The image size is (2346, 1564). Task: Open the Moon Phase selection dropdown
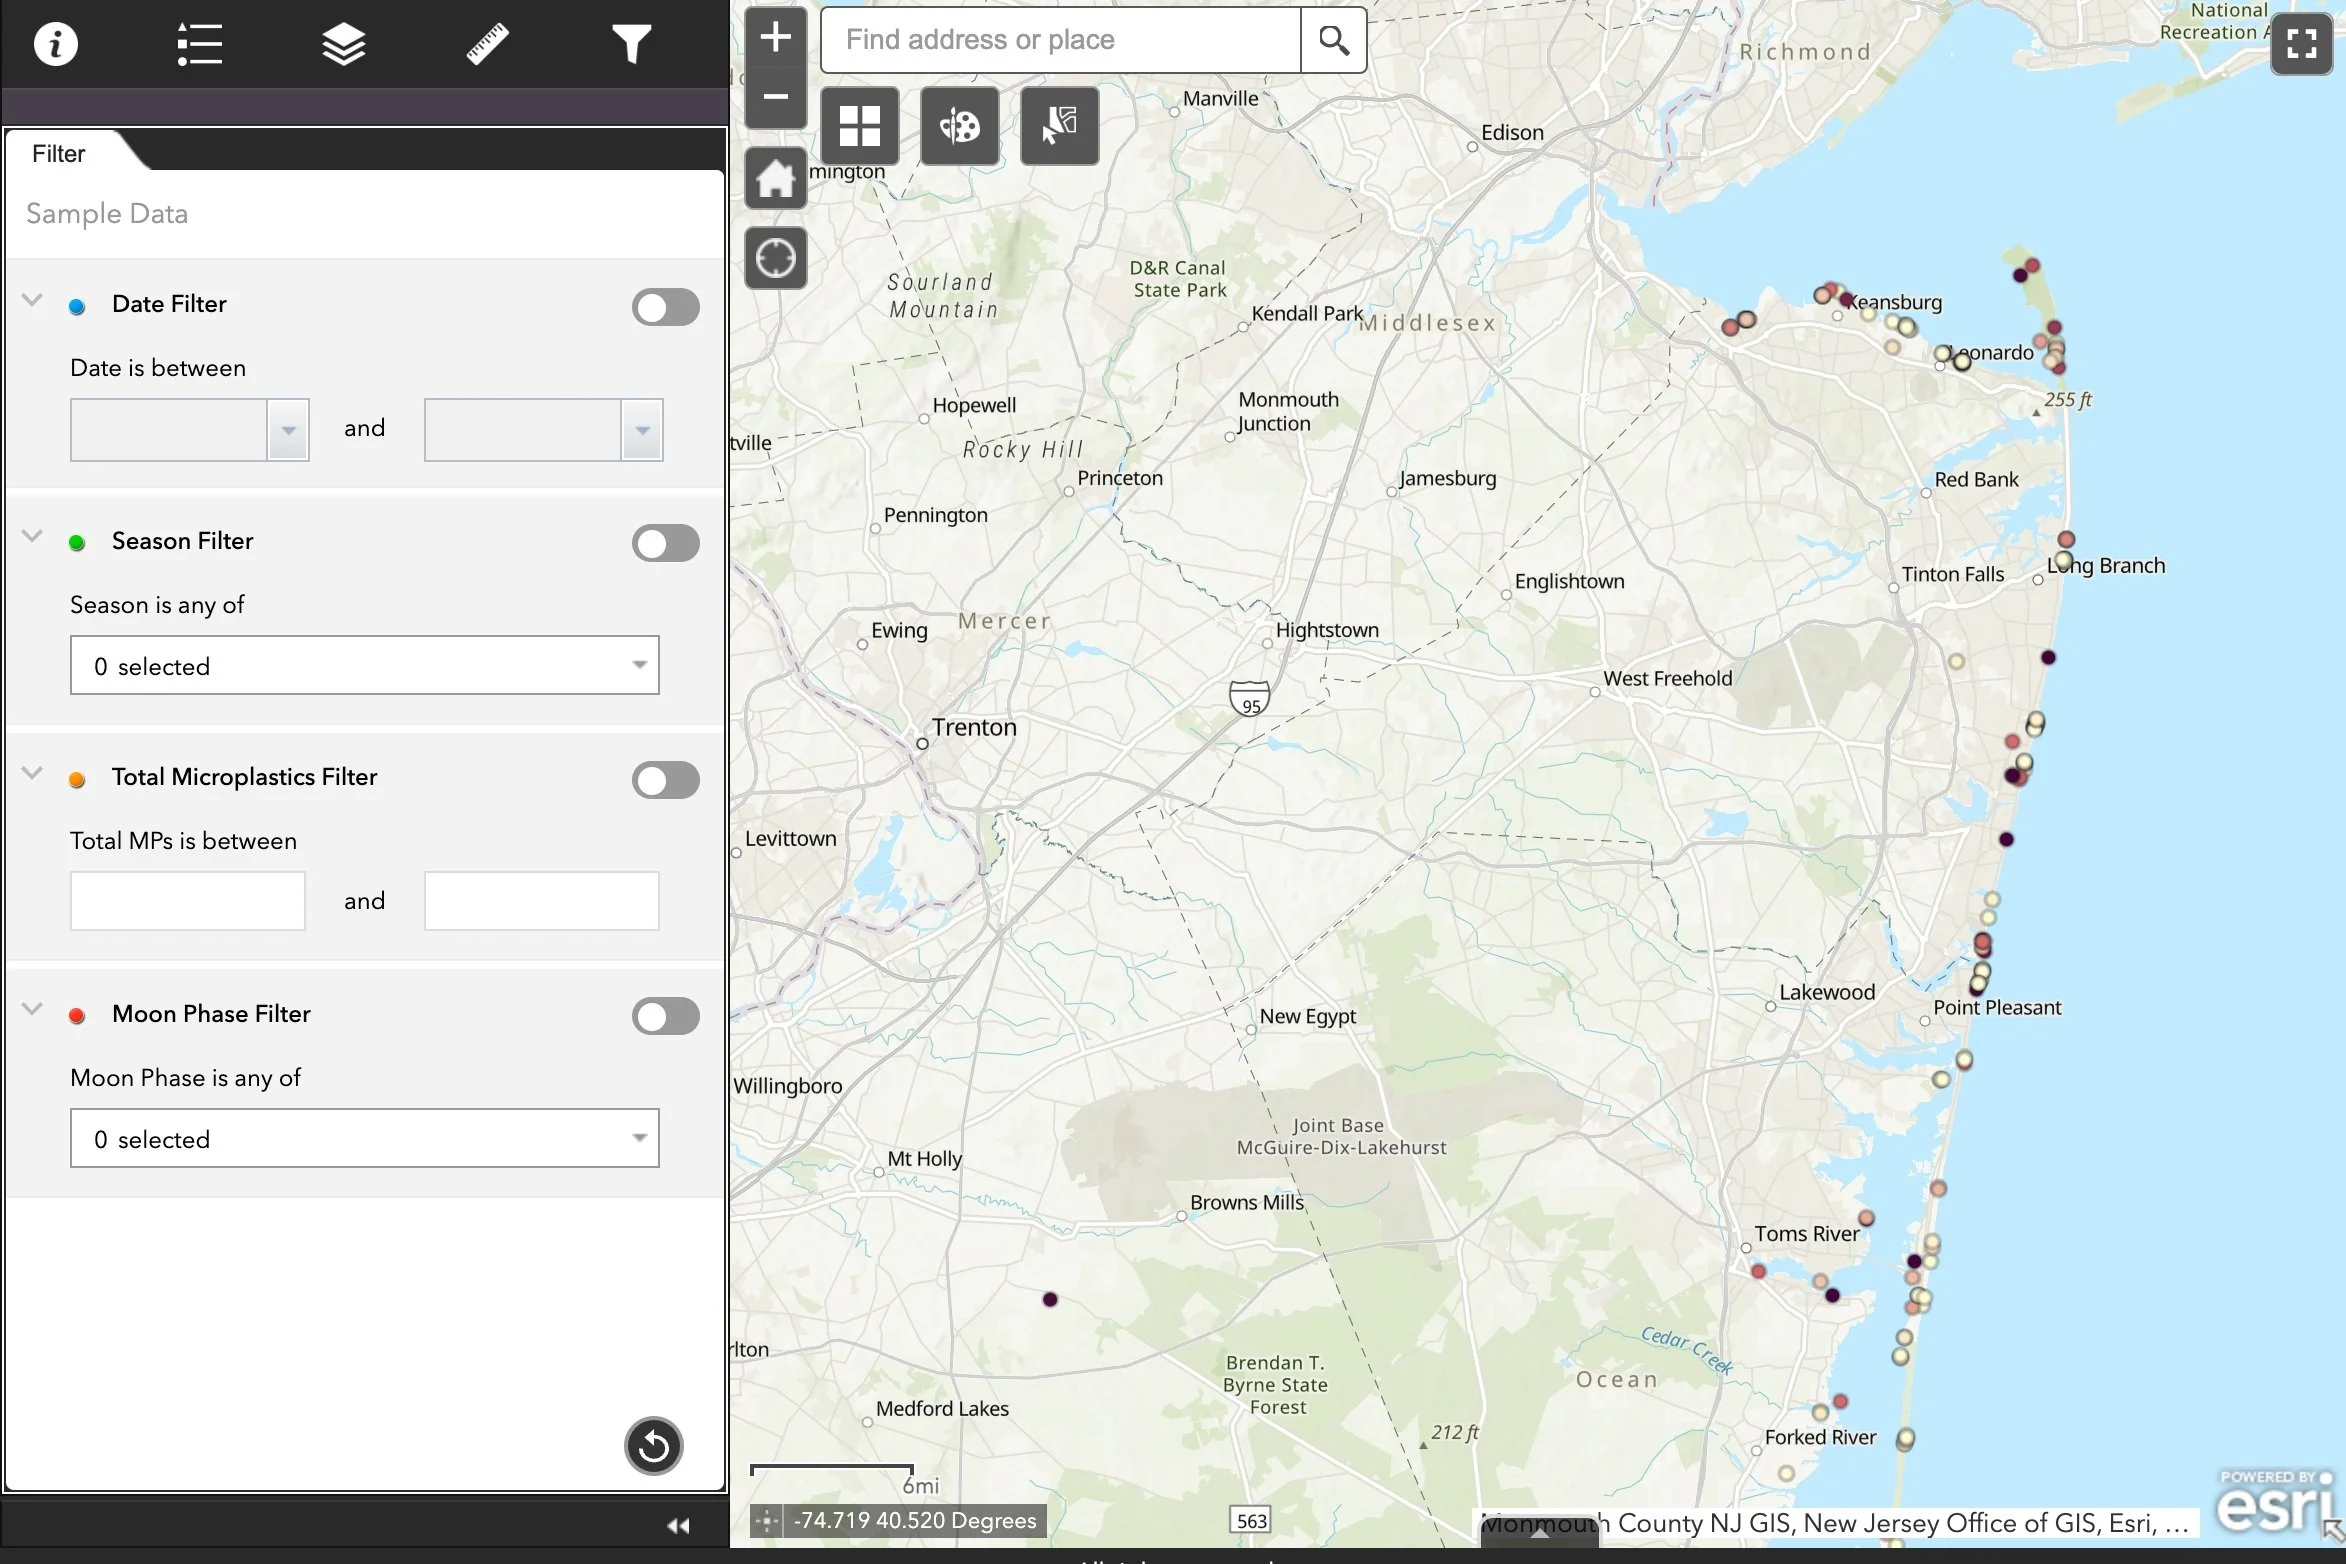[364, 1138]
